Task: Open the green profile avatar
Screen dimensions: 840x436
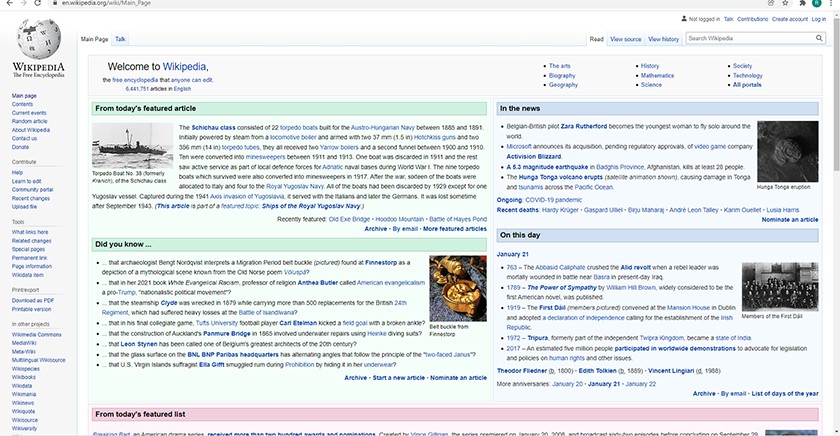Action: click(816, 3)
